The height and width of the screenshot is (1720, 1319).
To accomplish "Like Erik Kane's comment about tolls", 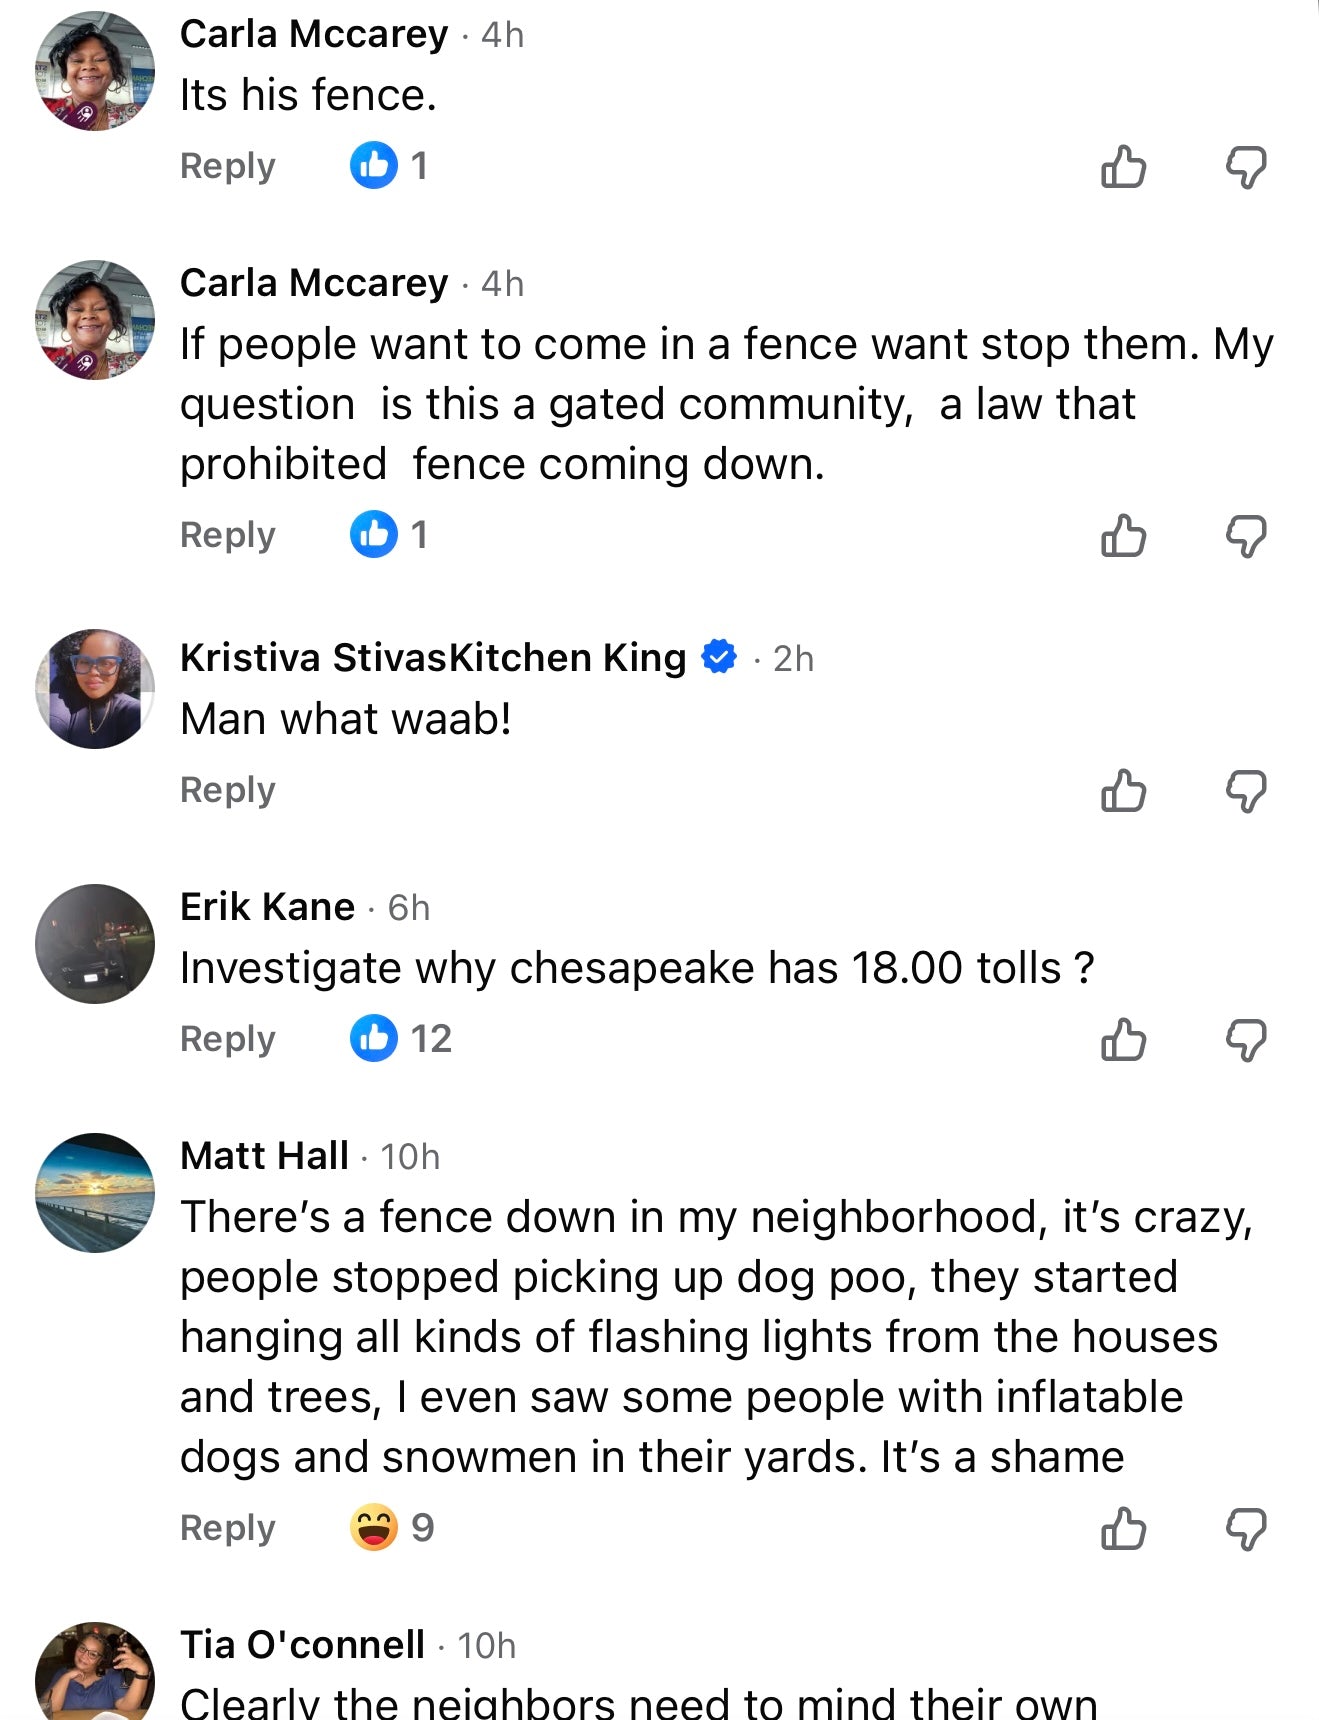I will (1123, 1040).
